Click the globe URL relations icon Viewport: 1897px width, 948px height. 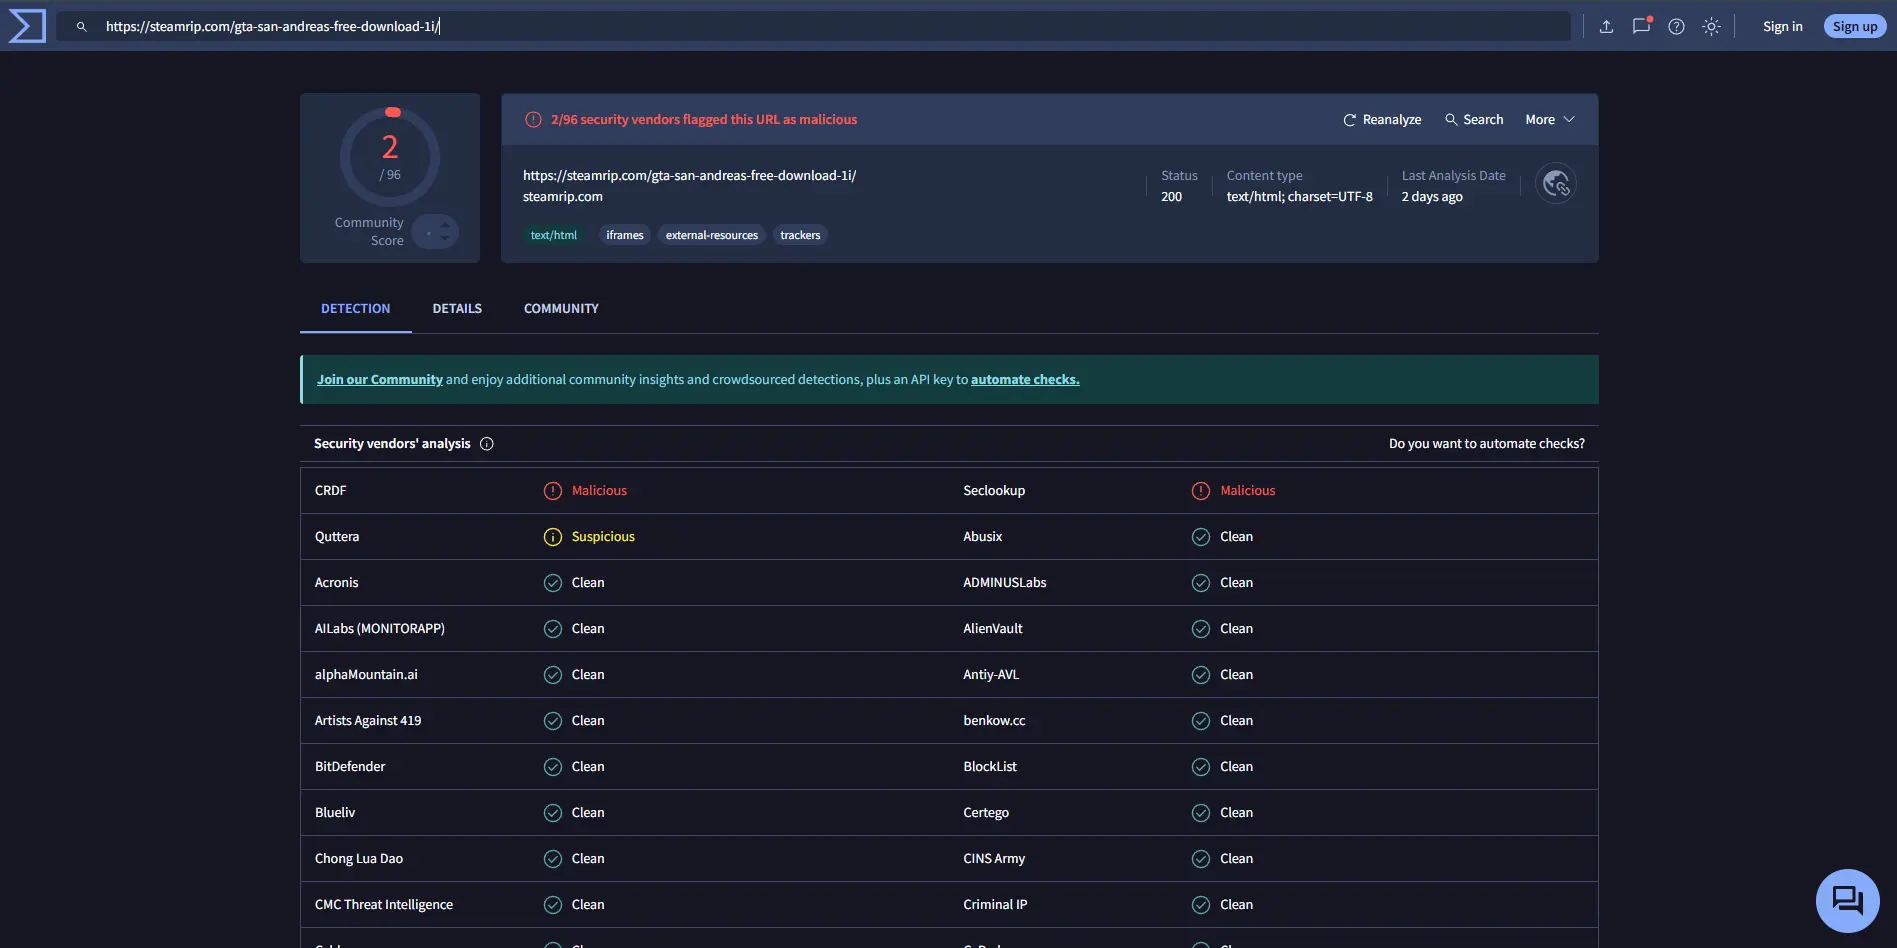(x=1556, y=183)
